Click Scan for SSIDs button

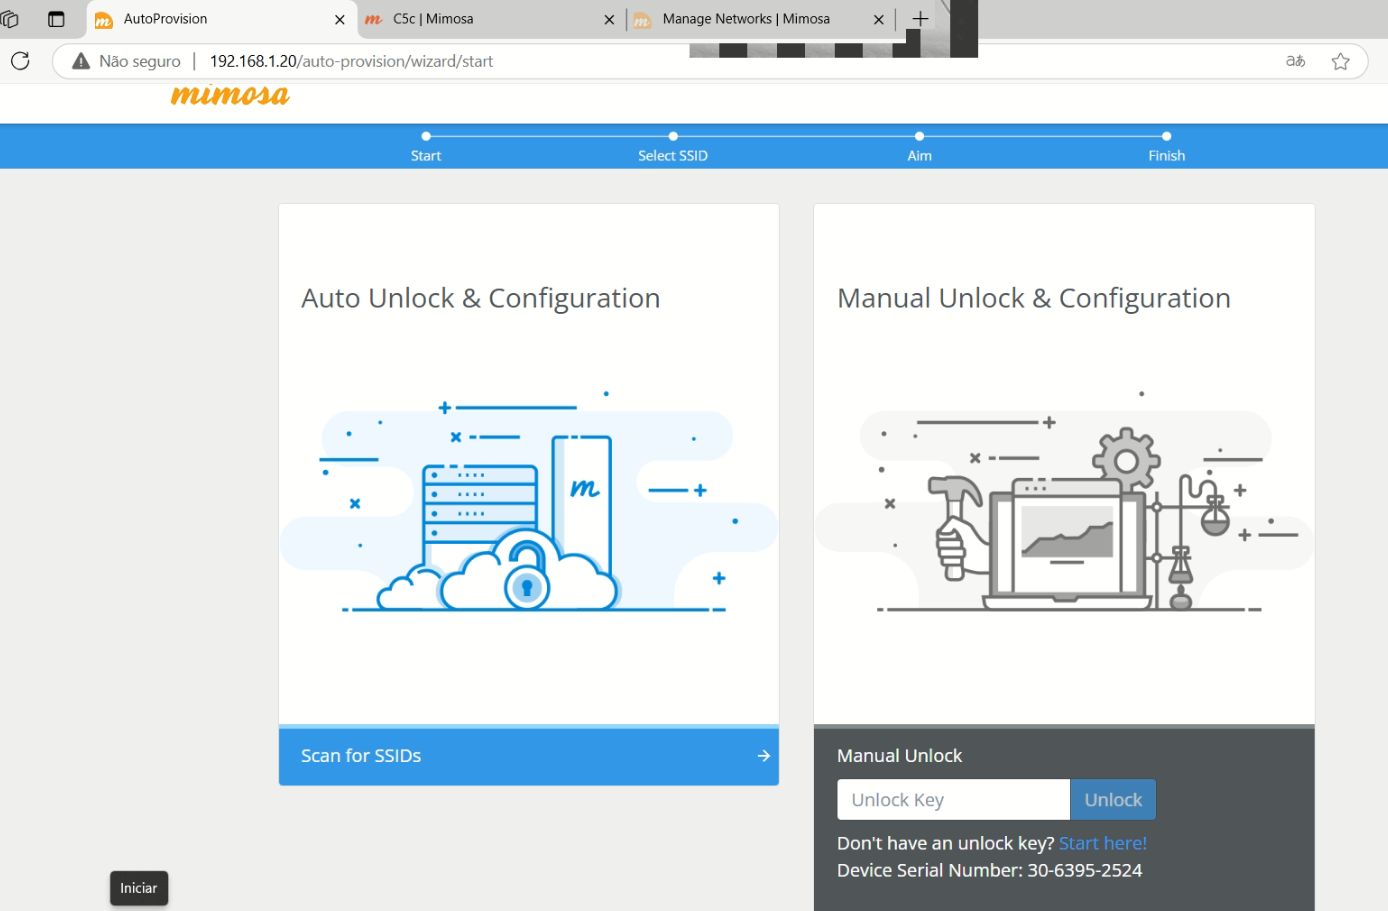529,756
